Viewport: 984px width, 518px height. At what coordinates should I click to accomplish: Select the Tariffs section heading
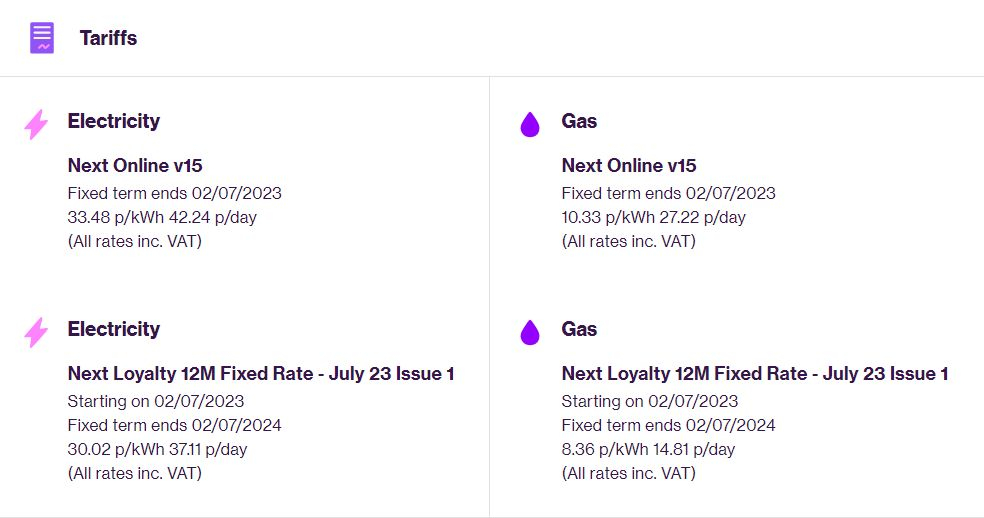point(108,38)
